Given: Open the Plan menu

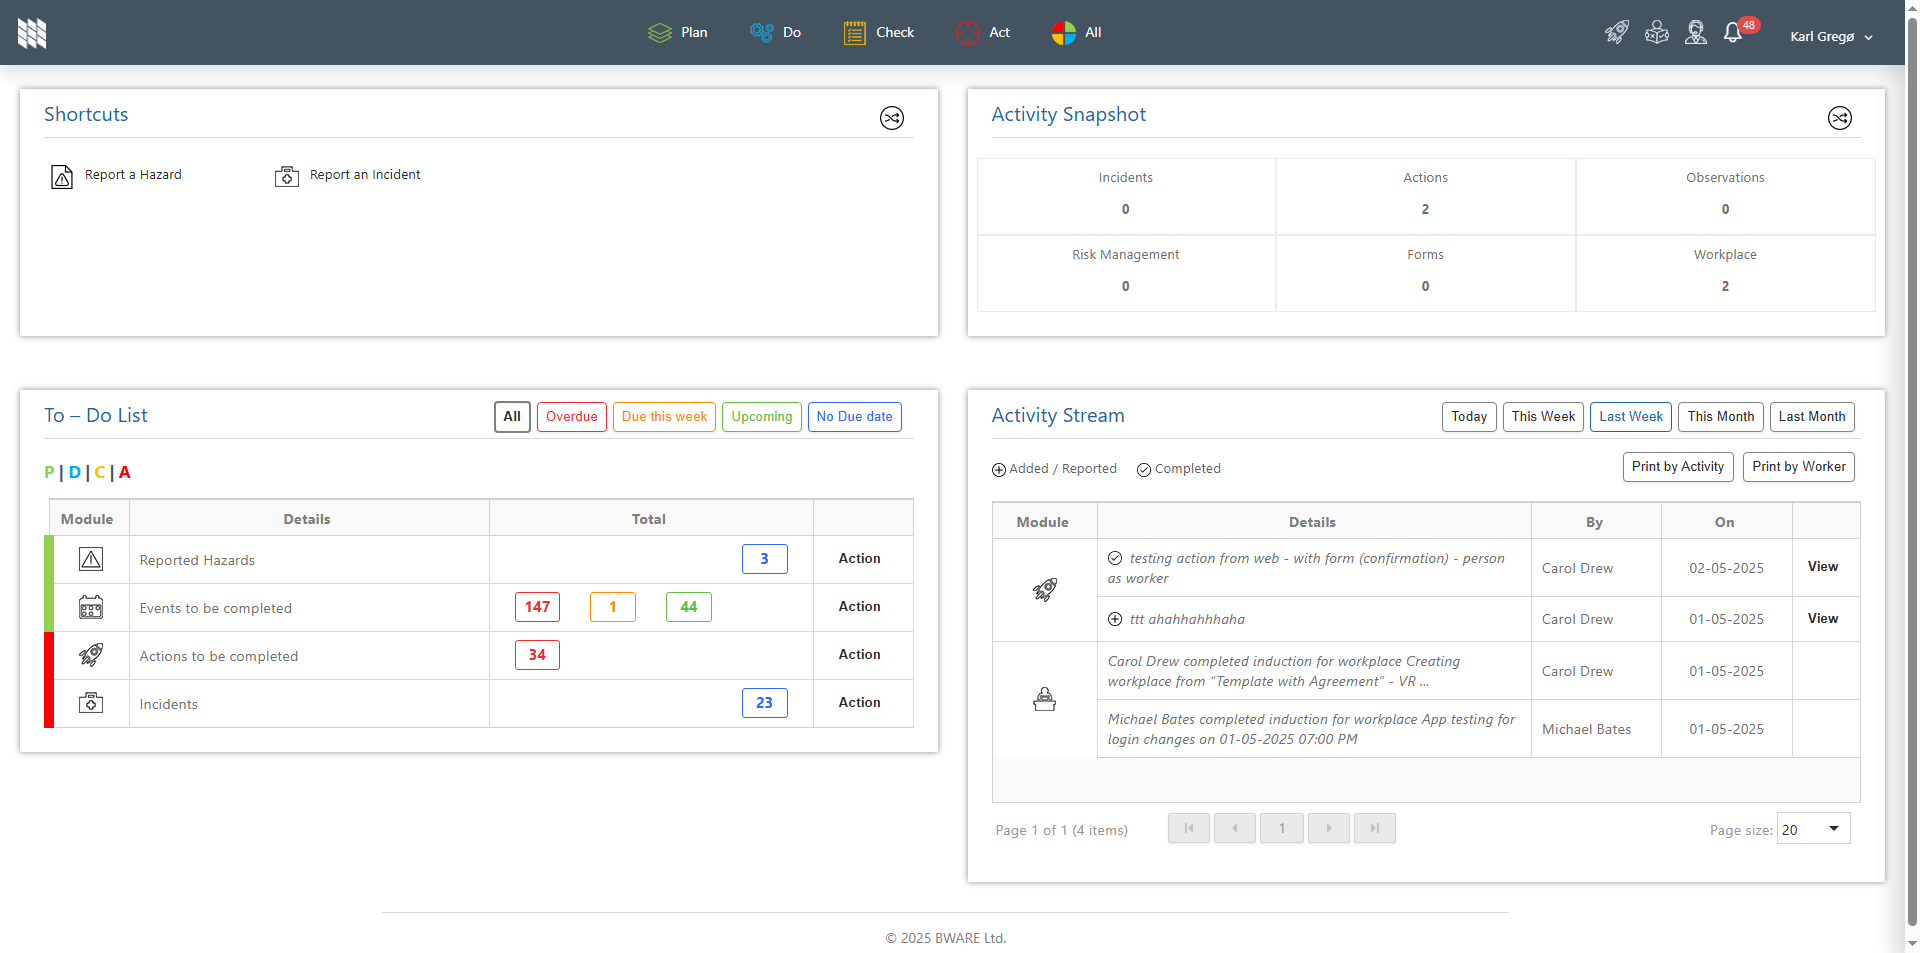Looking at the screenshot, I should tap(677, 33).
